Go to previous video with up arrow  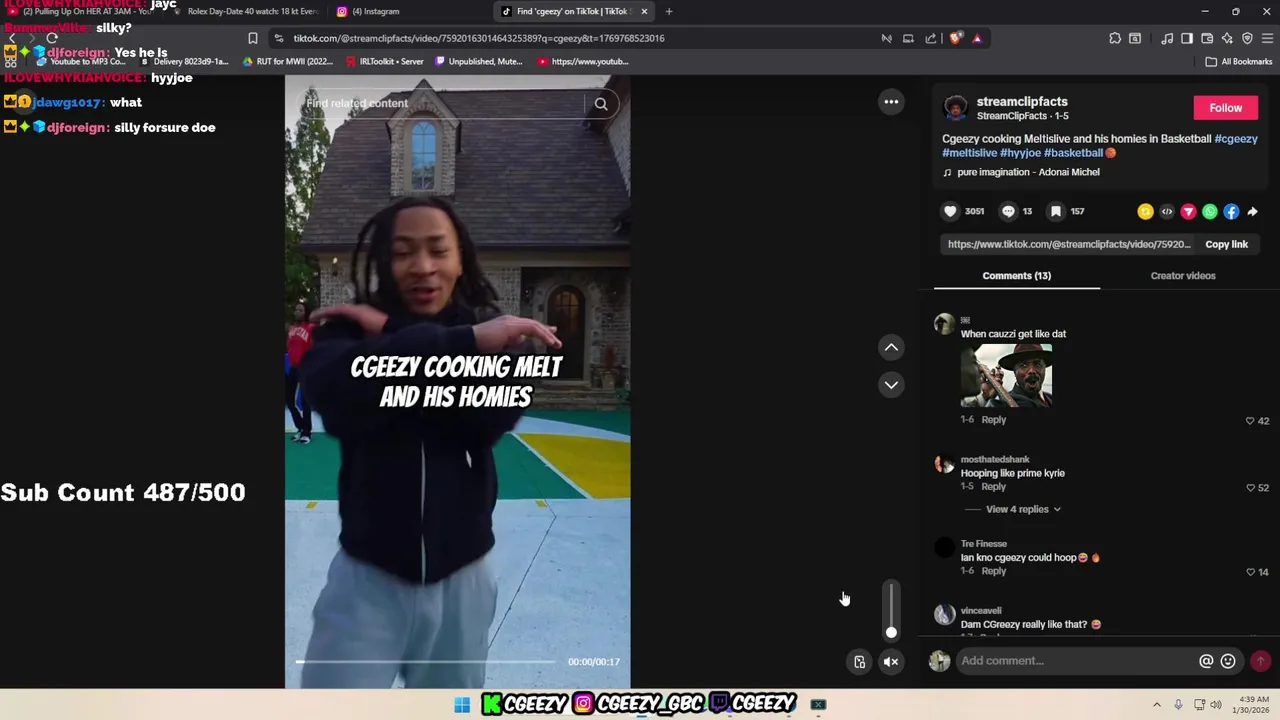click(x=891, y=347)
